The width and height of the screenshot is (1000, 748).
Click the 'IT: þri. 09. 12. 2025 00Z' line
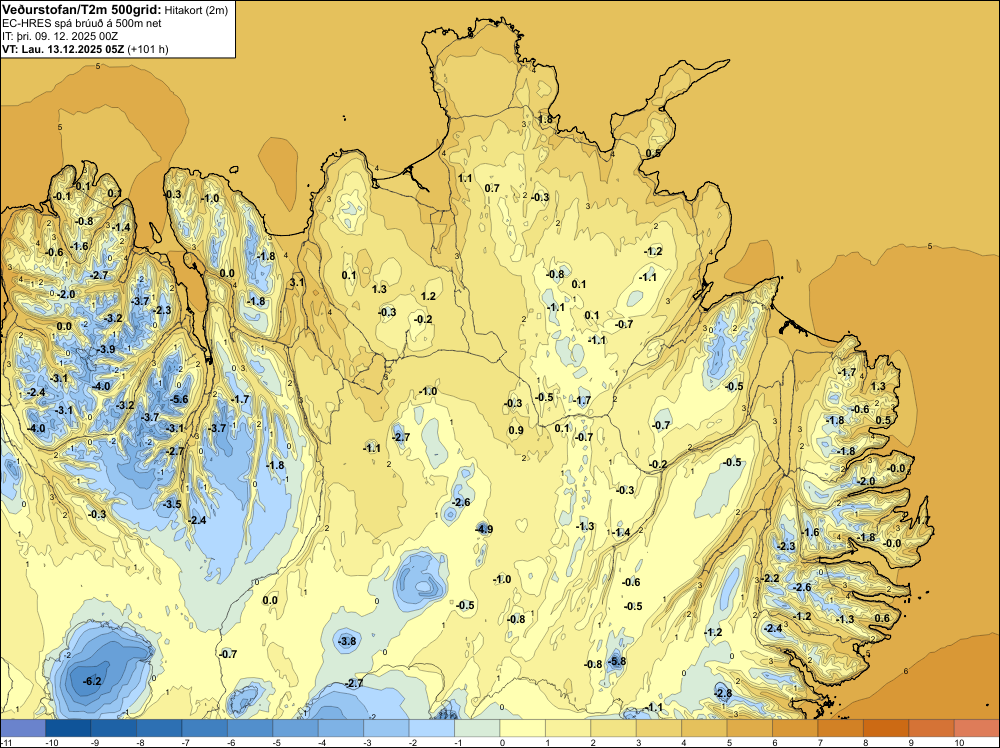click(60, 36)
